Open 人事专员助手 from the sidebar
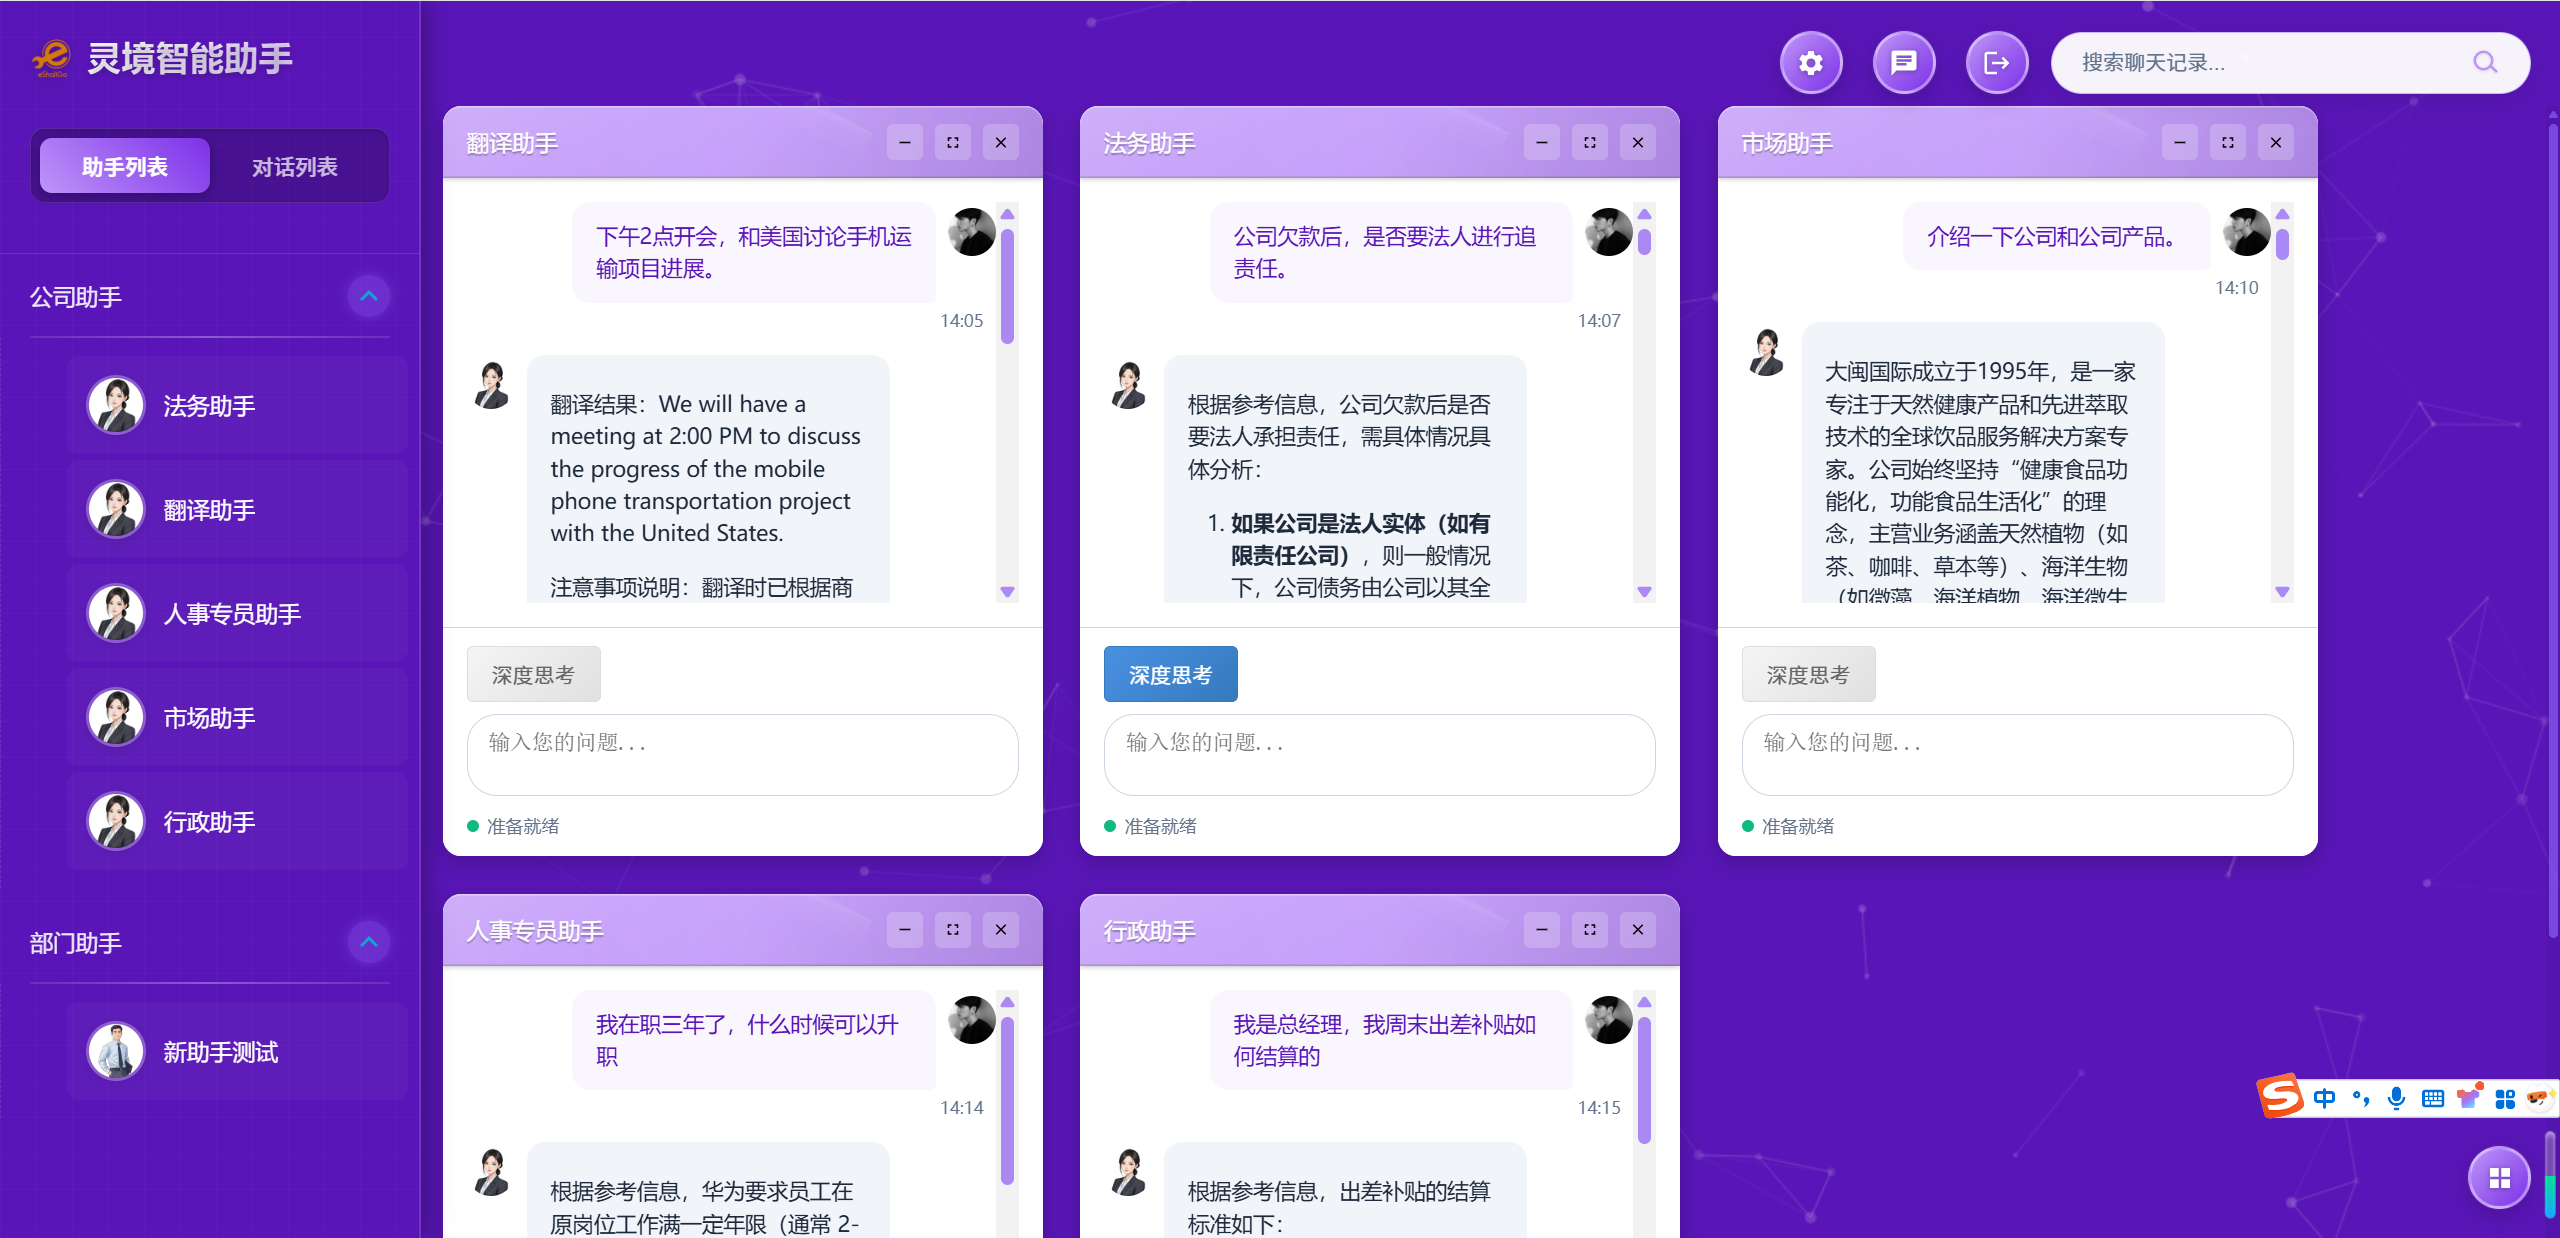The height and width of the screenshot is (1238, 2560). 232,614
